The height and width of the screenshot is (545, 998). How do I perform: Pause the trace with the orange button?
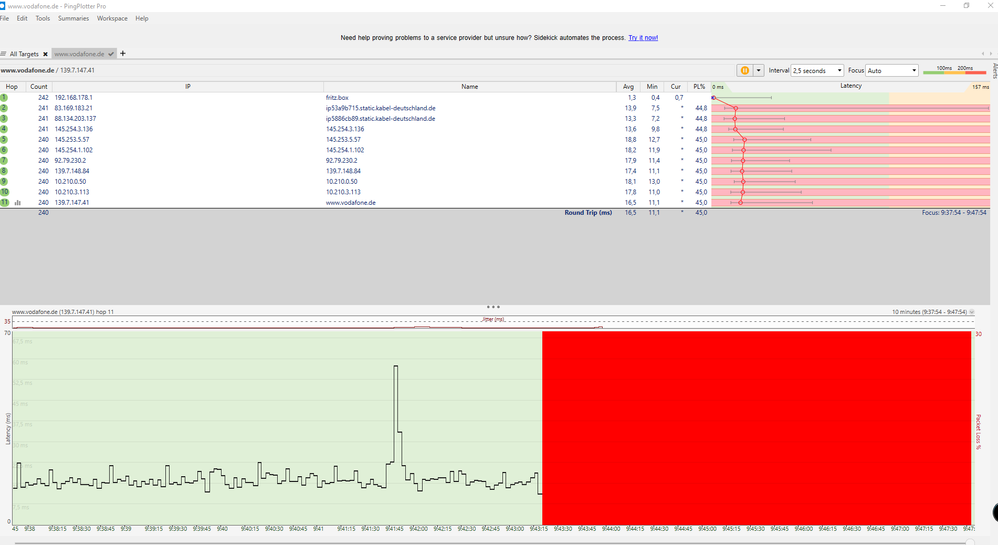[745, 71]
